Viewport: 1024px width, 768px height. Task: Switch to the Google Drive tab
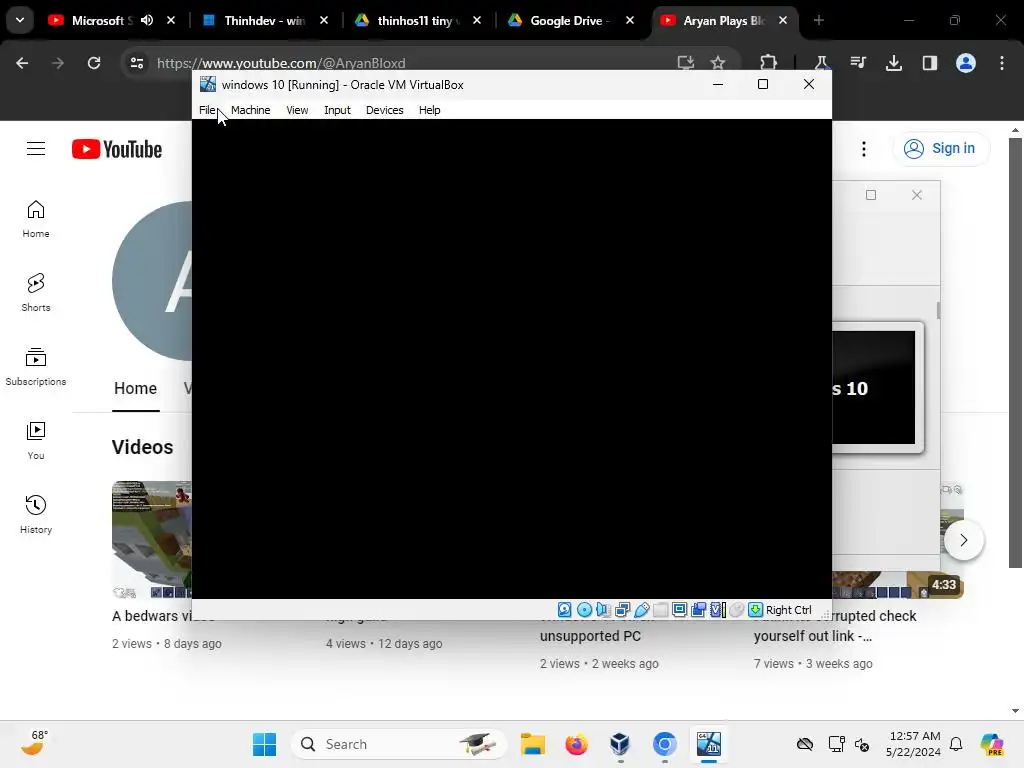[570, 21]
